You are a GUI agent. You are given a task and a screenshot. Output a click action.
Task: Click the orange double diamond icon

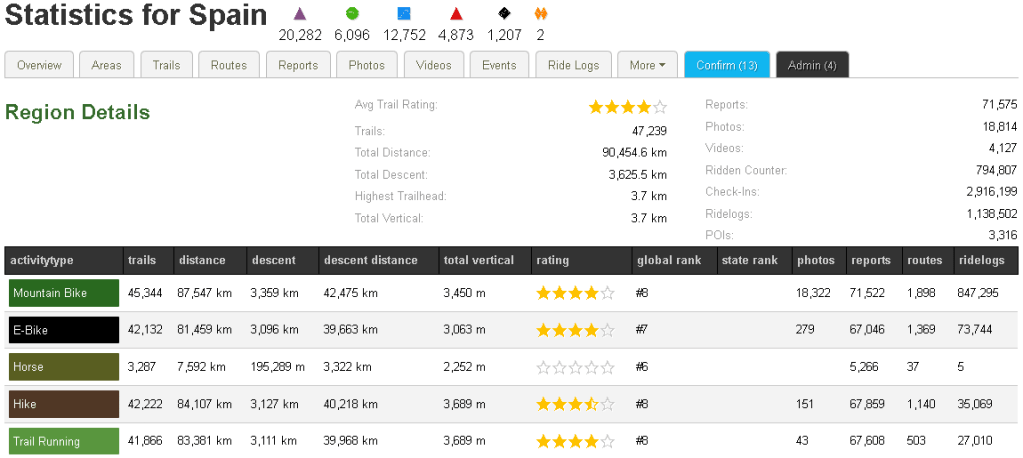pos(540,14)
